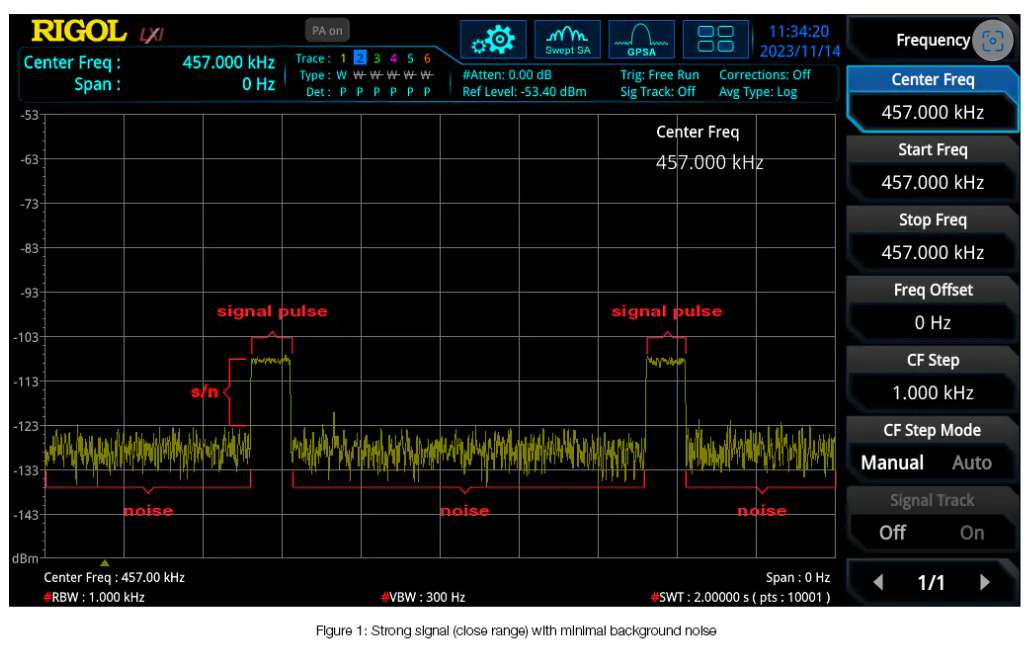
Task: Click the CF Step 1.000 kHz field
Action: tap(932, 392)
